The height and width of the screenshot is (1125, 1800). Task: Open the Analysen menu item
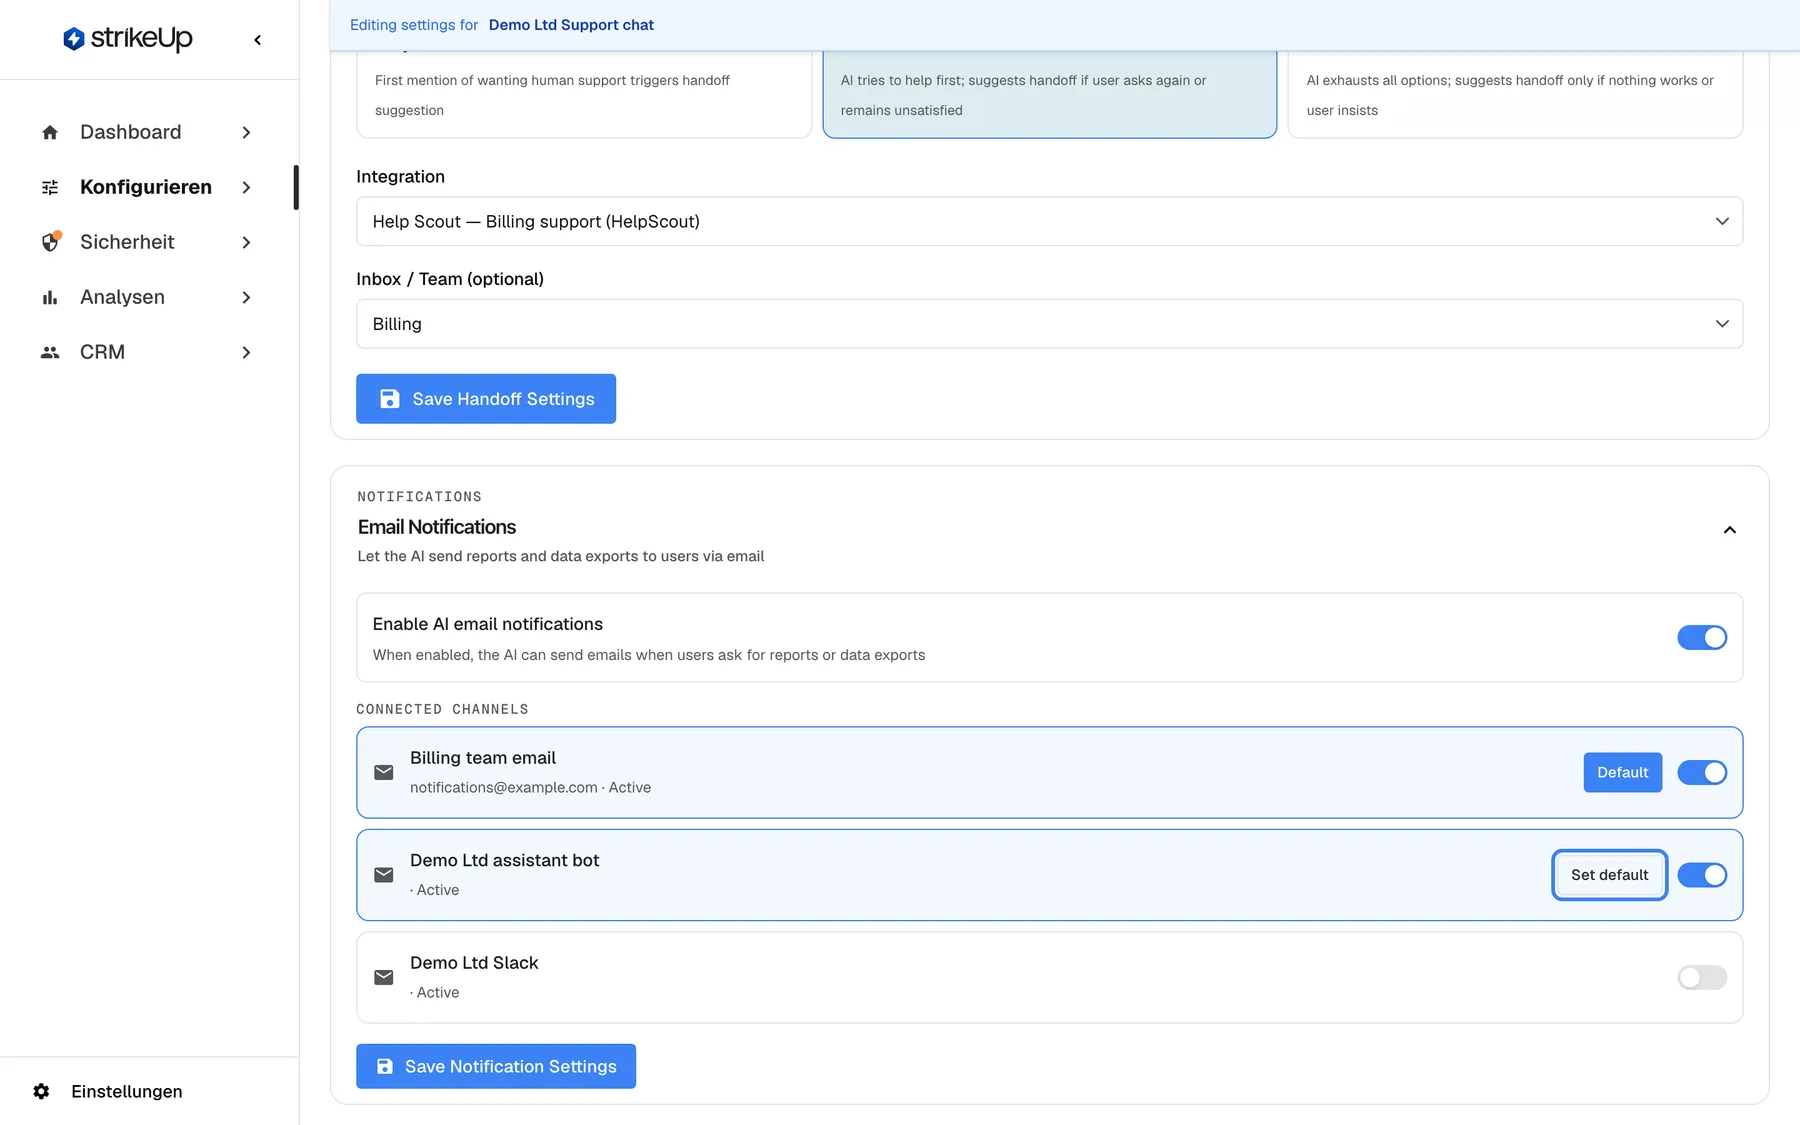tap(147, 297)
